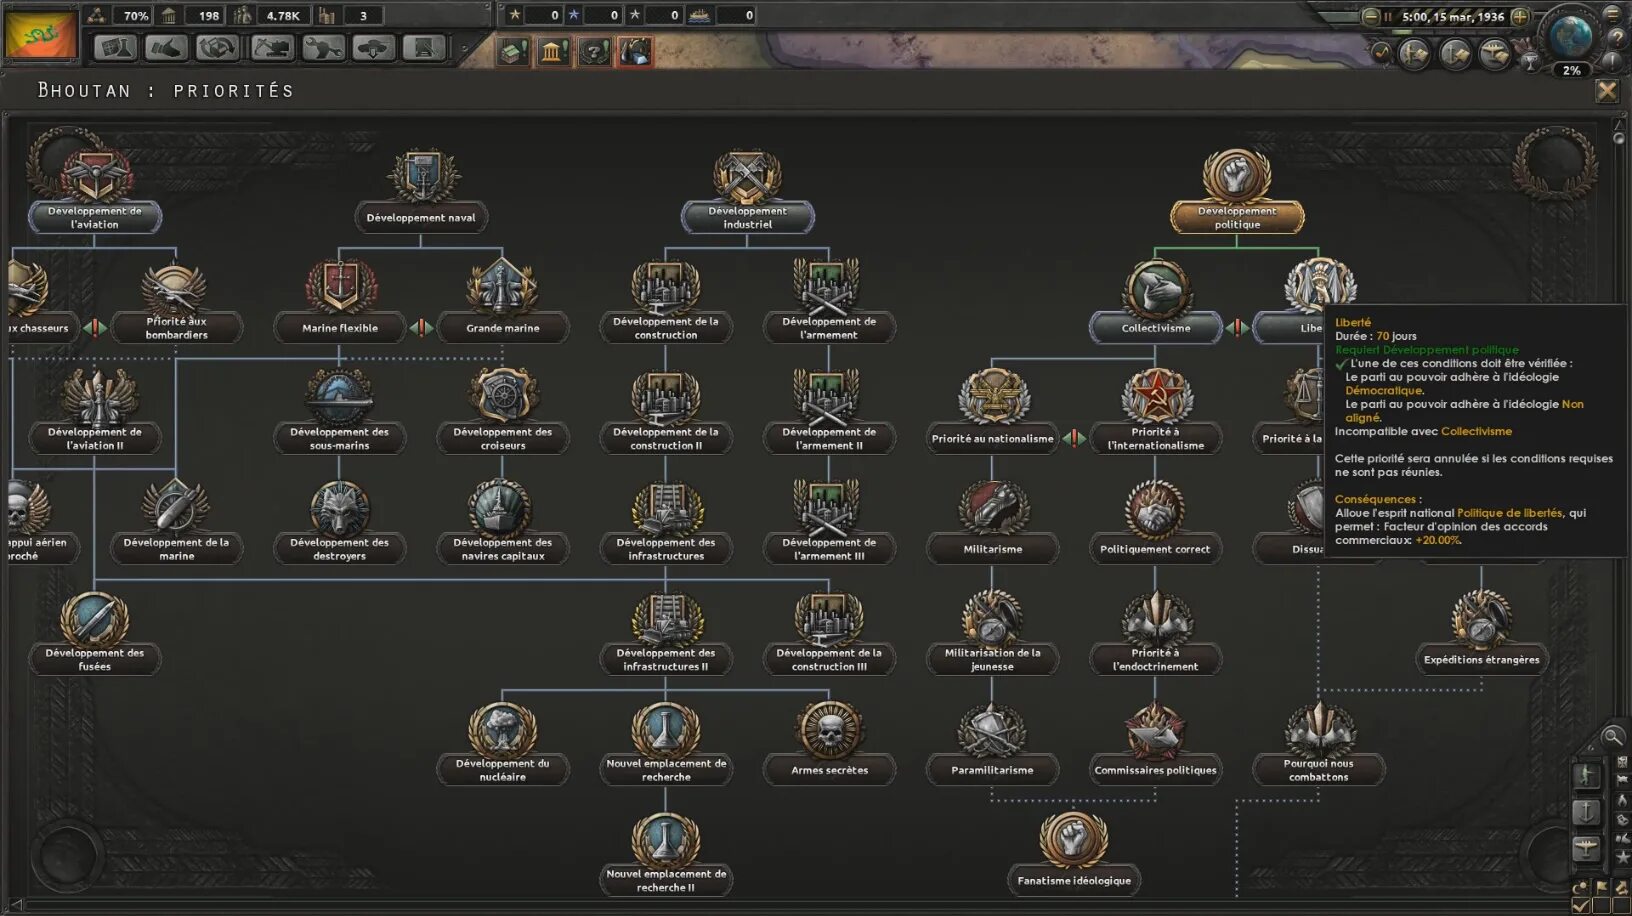Open the main menu hamburger button
1632x916 pixels.
tap(1612, 13)
